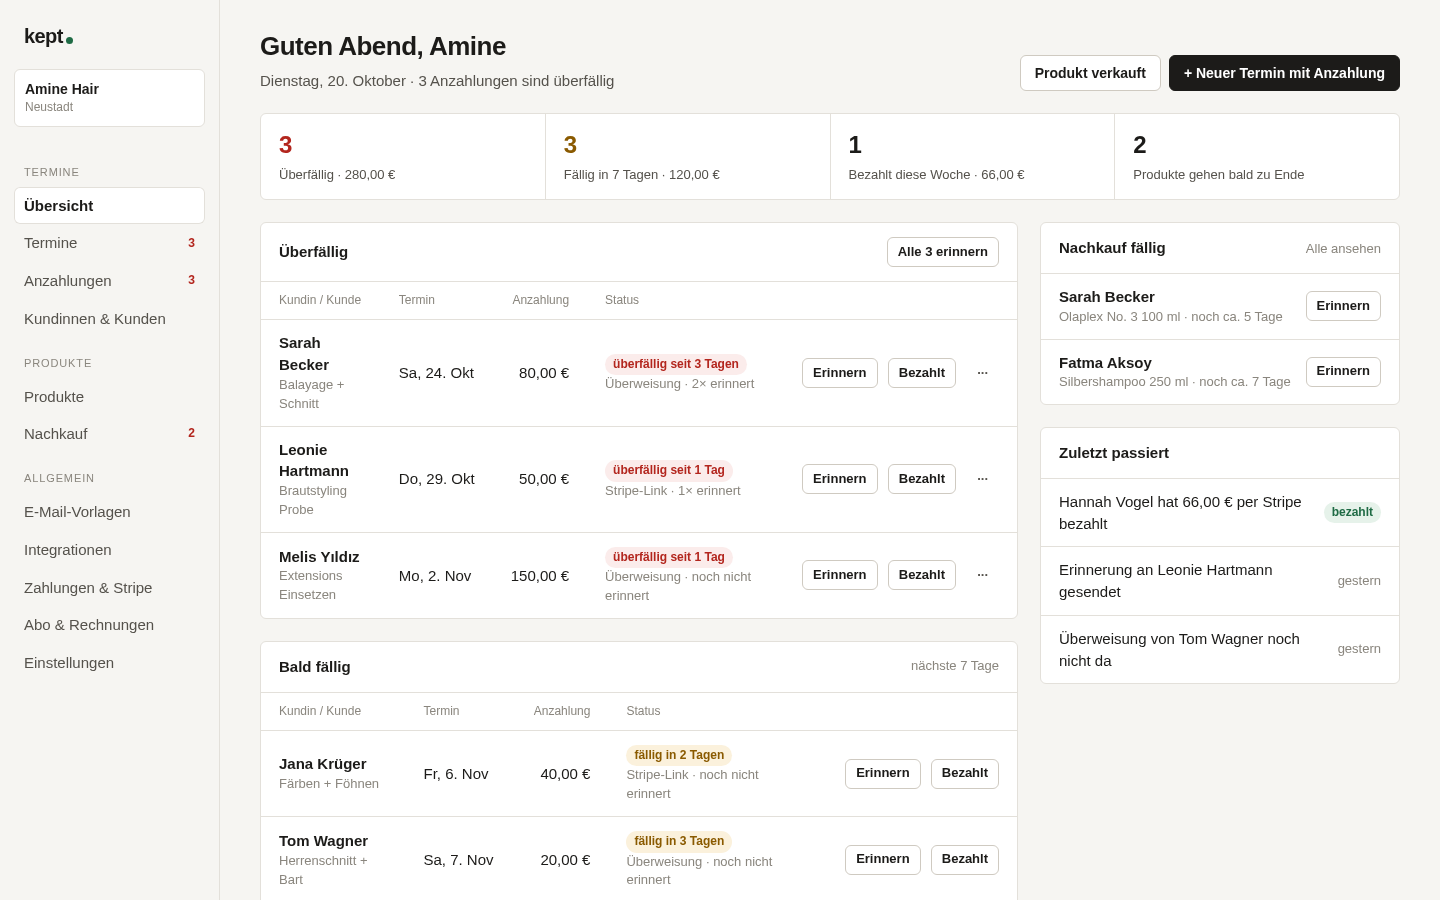Mark Leonie Hartmann's deposit as Bezahlt
1440x900 pixels.
(x=922, y=479)
